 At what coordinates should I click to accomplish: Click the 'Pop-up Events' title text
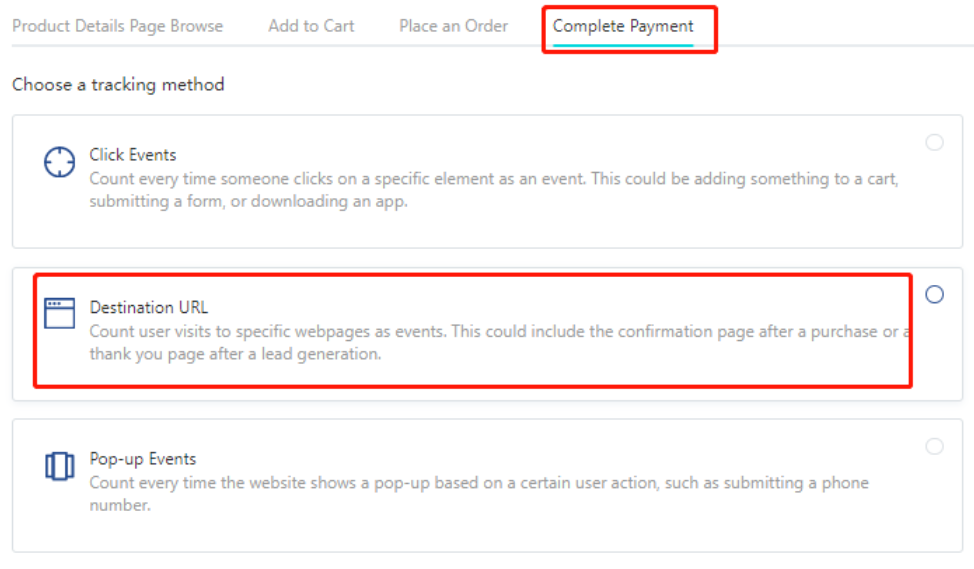click(143, 459)
